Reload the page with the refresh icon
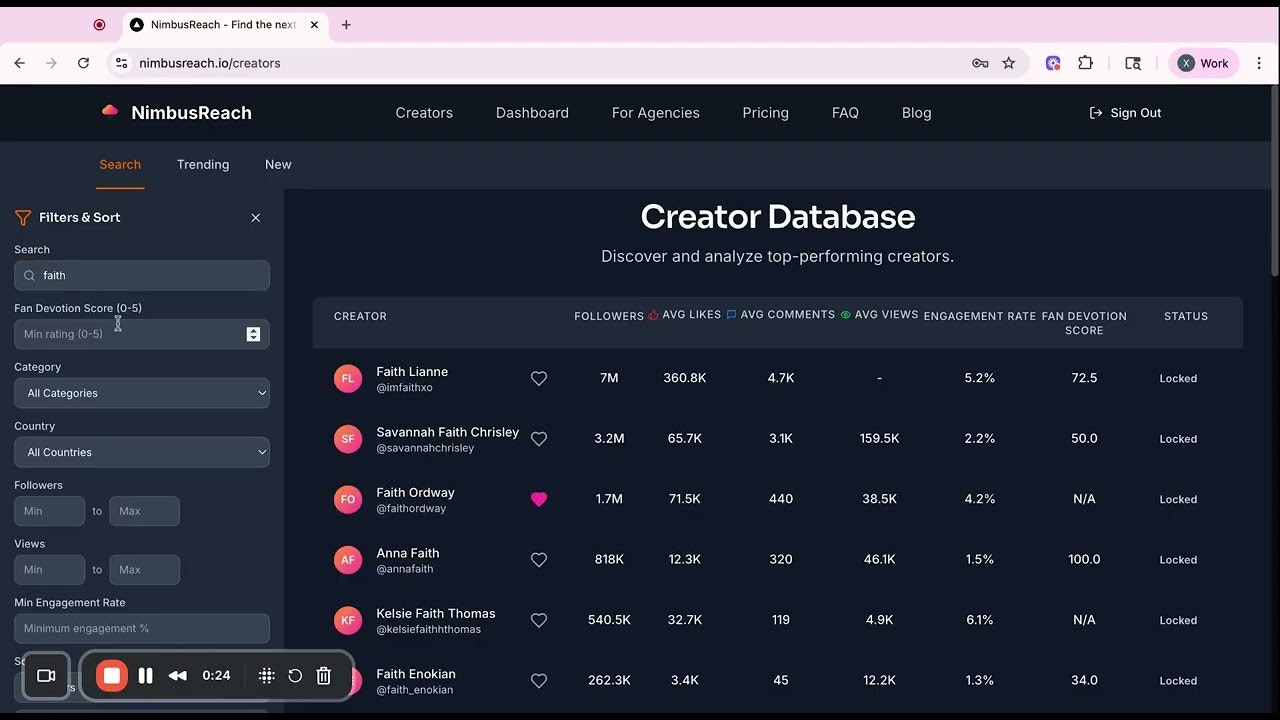Image resolution: width=1280 pixels, height=720 pixels. (84, 63)
